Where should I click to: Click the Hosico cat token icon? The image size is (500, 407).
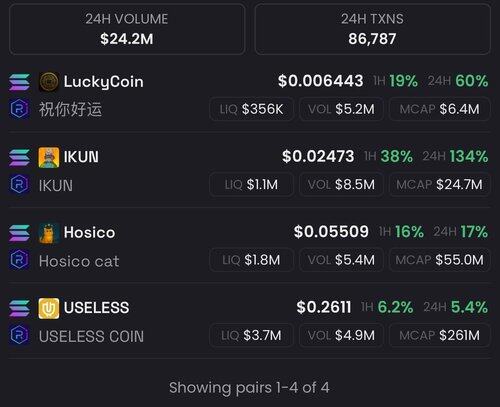point(49,233)
